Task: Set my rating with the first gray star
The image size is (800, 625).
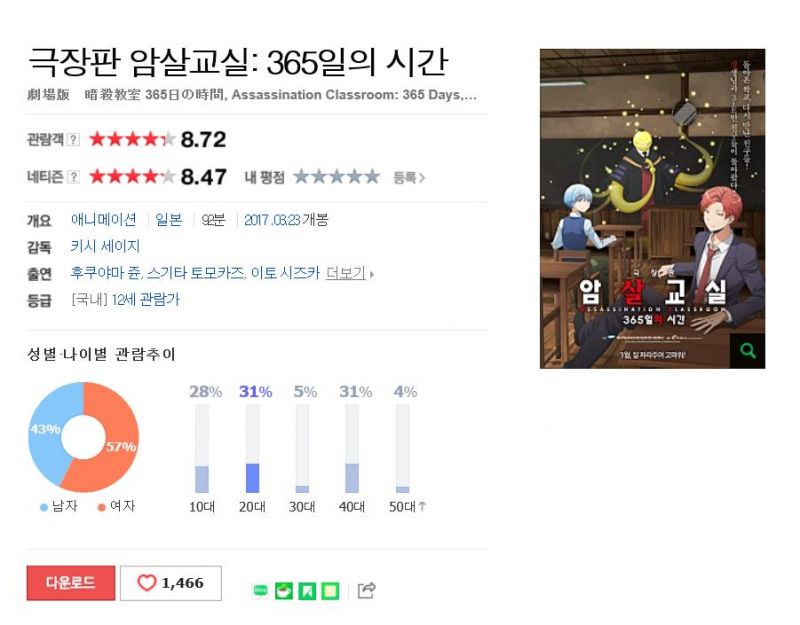Action: (302, 177)
